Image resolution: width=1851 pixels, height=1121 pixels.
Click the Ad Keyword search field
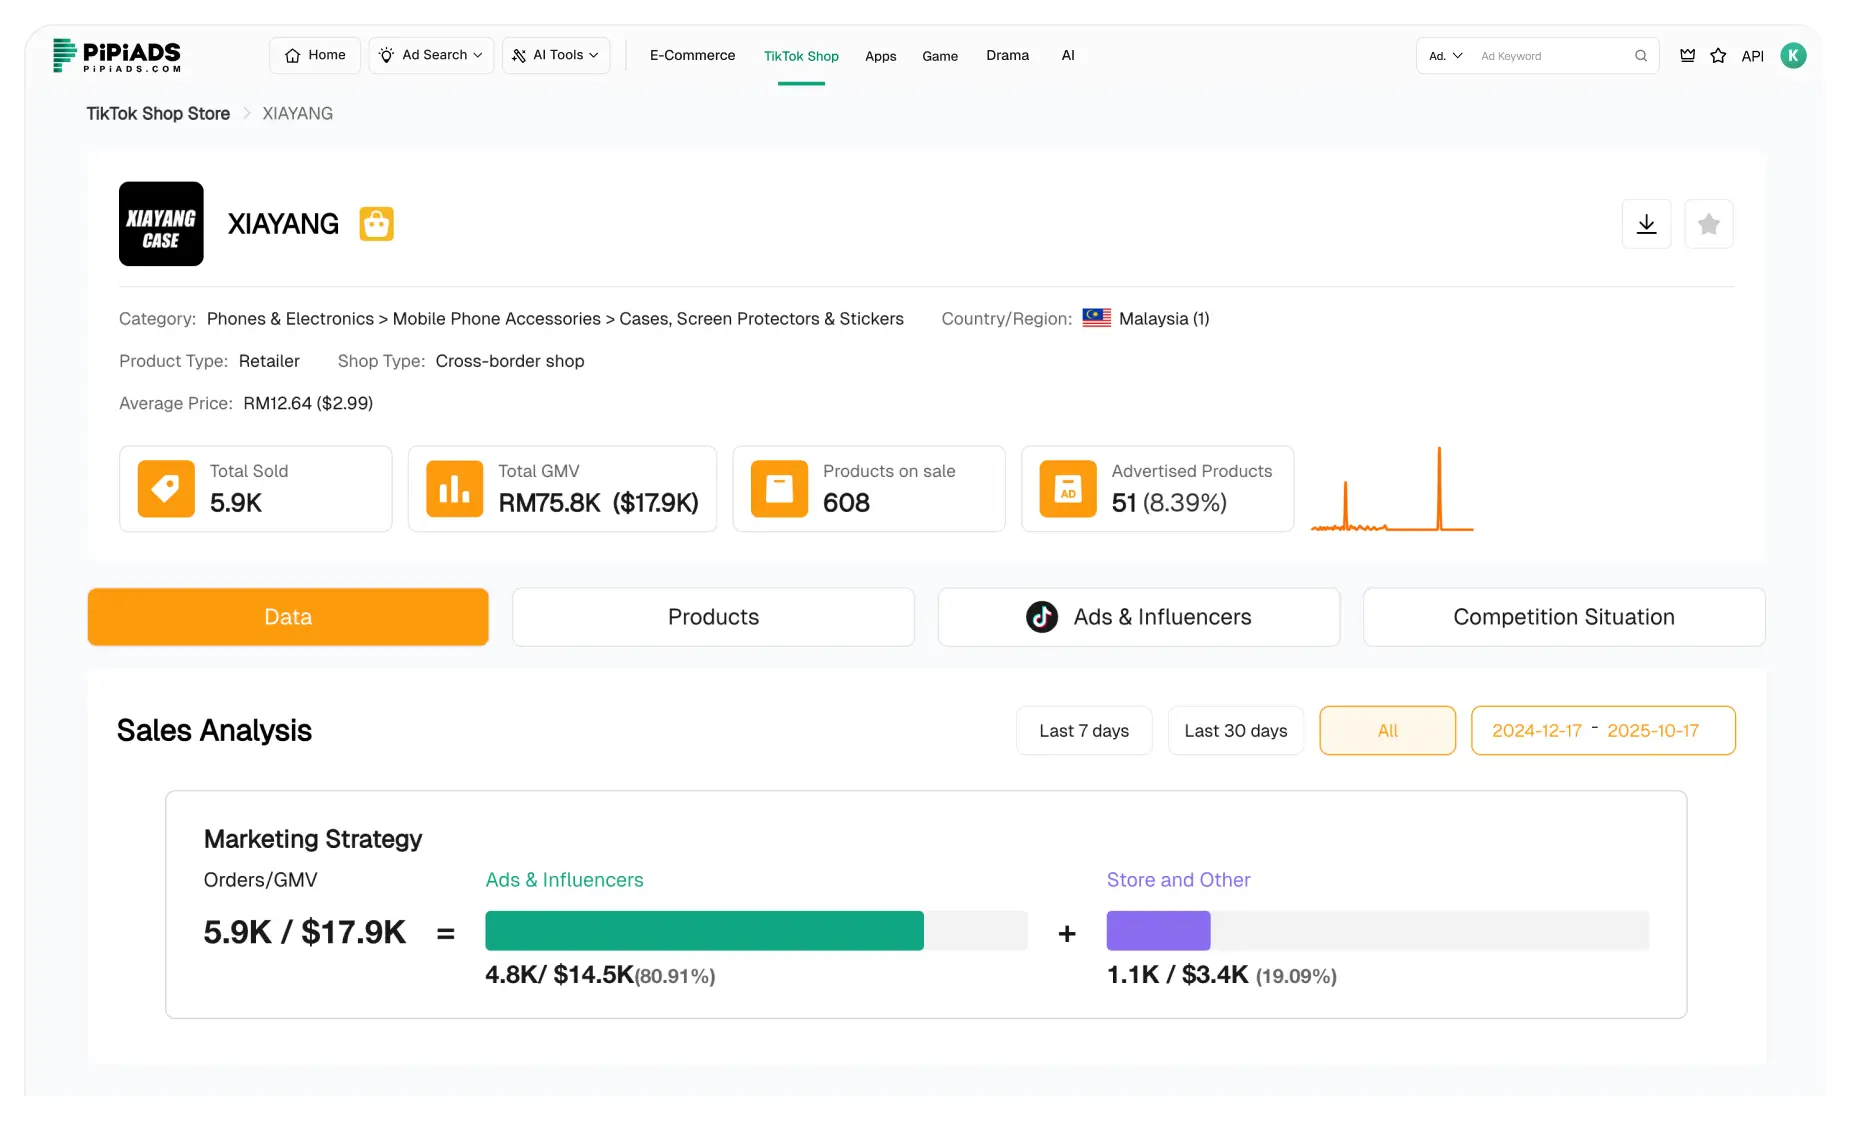click(x=1553, y=56)
